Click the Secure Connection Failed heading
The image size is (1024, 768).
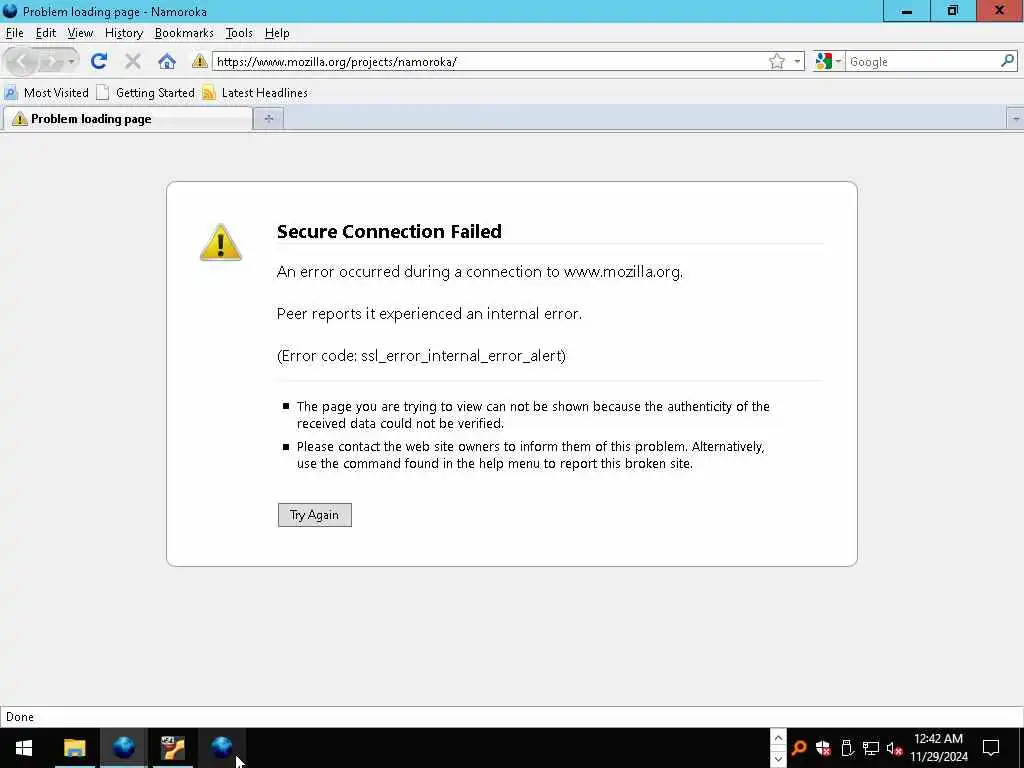click(x=389, y=231)
